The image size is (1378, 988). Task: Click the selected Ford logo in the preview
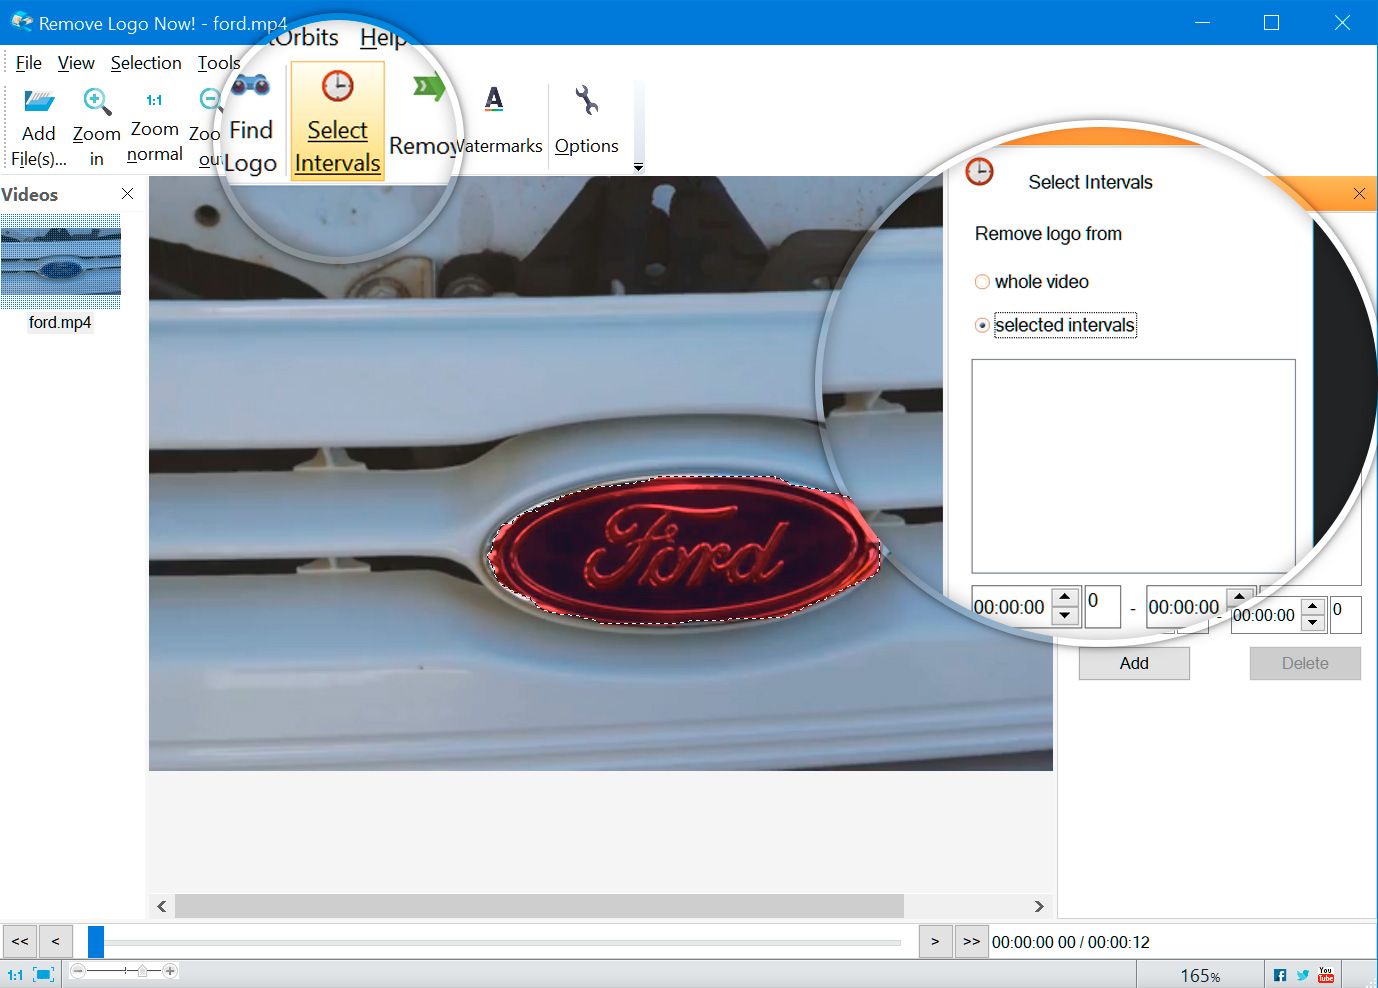[x=685, y=550]
